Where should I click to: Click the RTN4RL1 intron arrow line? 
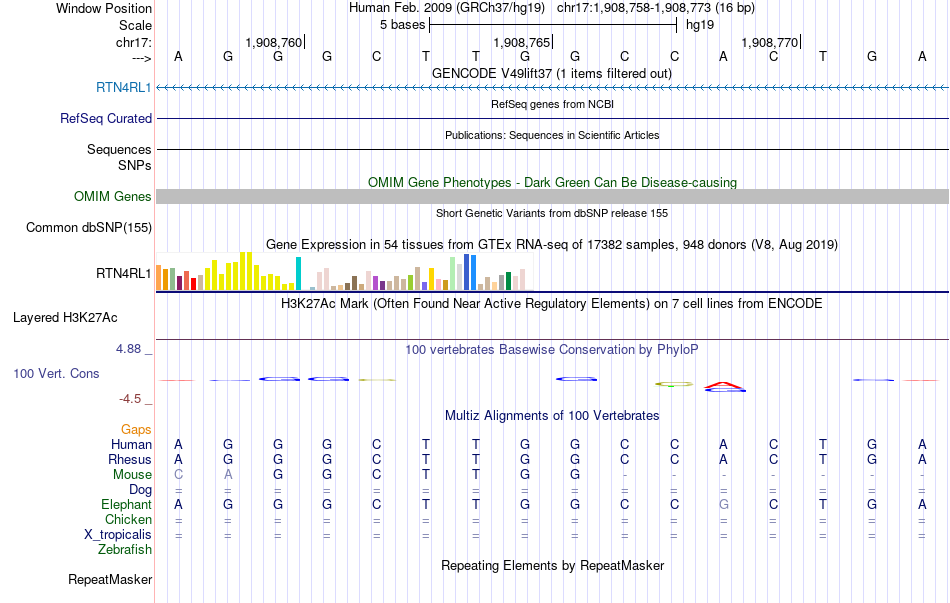pos(552,88)
